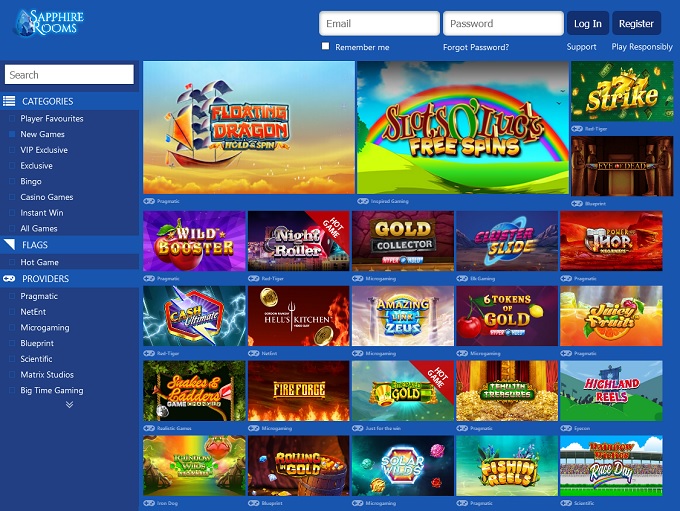Viewport: 680px width, 511px height.
Task: Select the Casino Games category
Action: pos(46,197)
